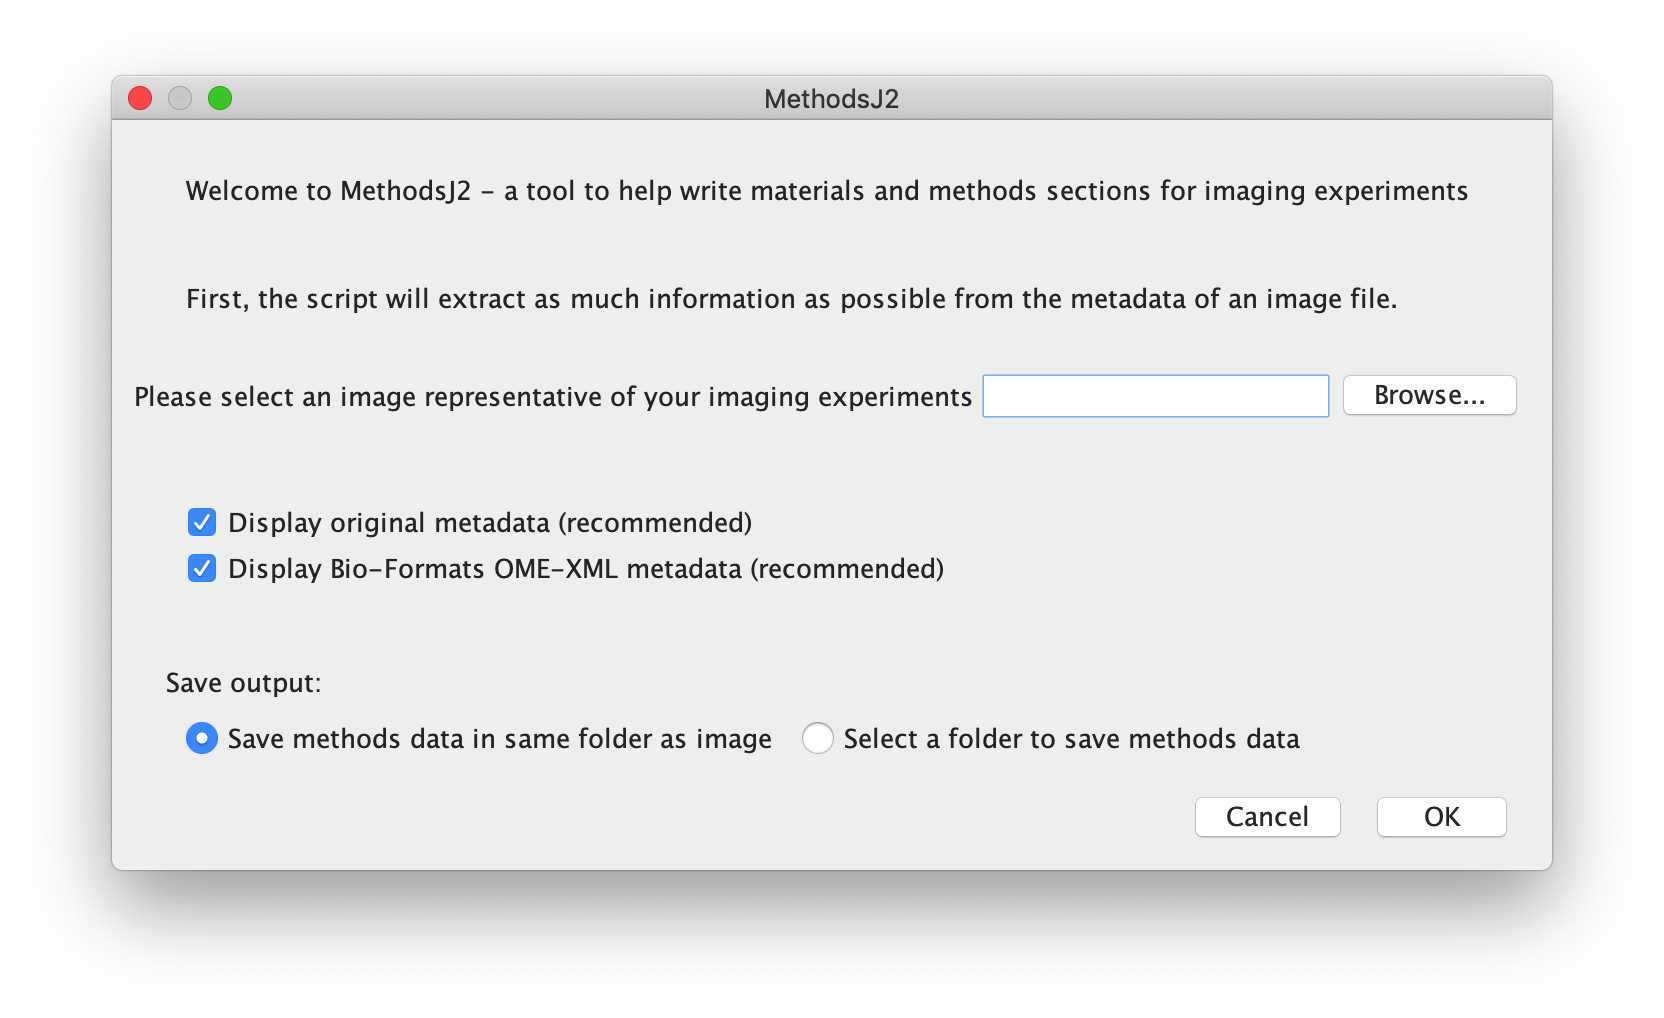This screenshot has width=1664, height=1018.
Task: Click the 'Select a folder to save methods data' label text
Action: tap(1072, 739)
